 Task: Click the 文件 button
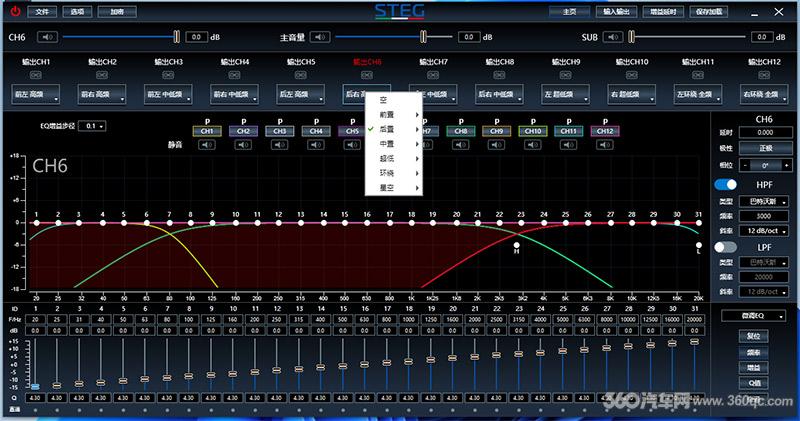click(x=42, y=11)
